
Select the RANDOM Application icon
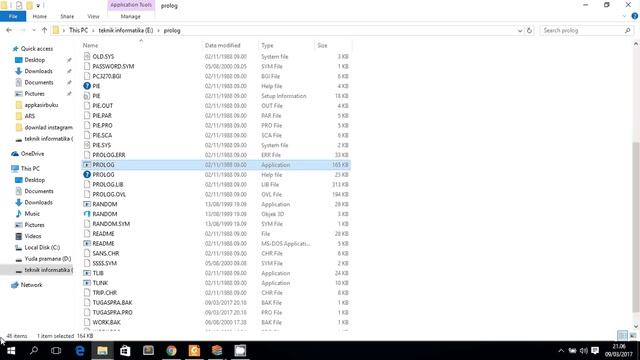(x=87, y=204)
